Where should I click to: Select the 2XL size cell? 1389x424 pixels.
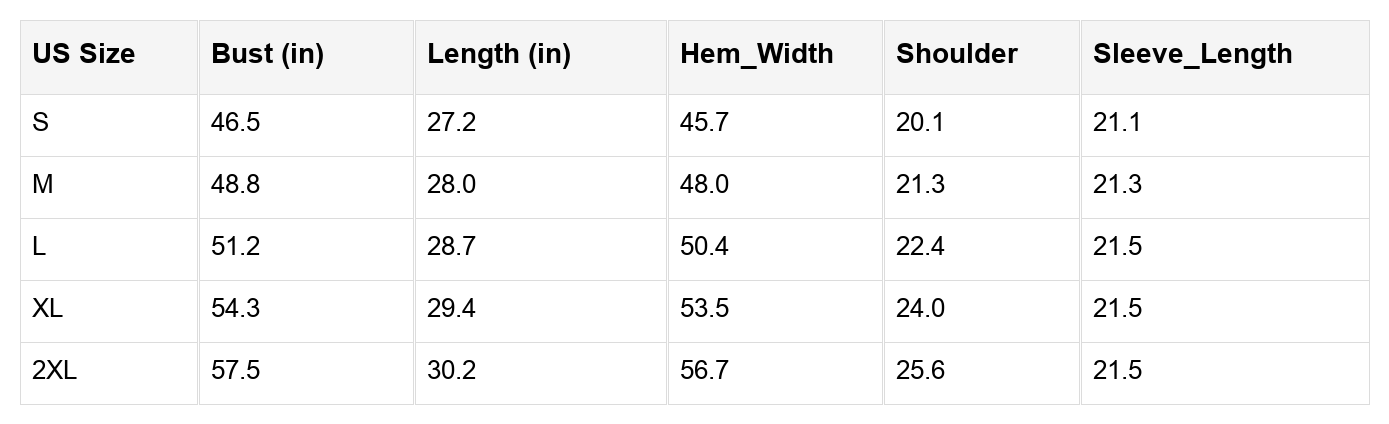tap(54, 371)
